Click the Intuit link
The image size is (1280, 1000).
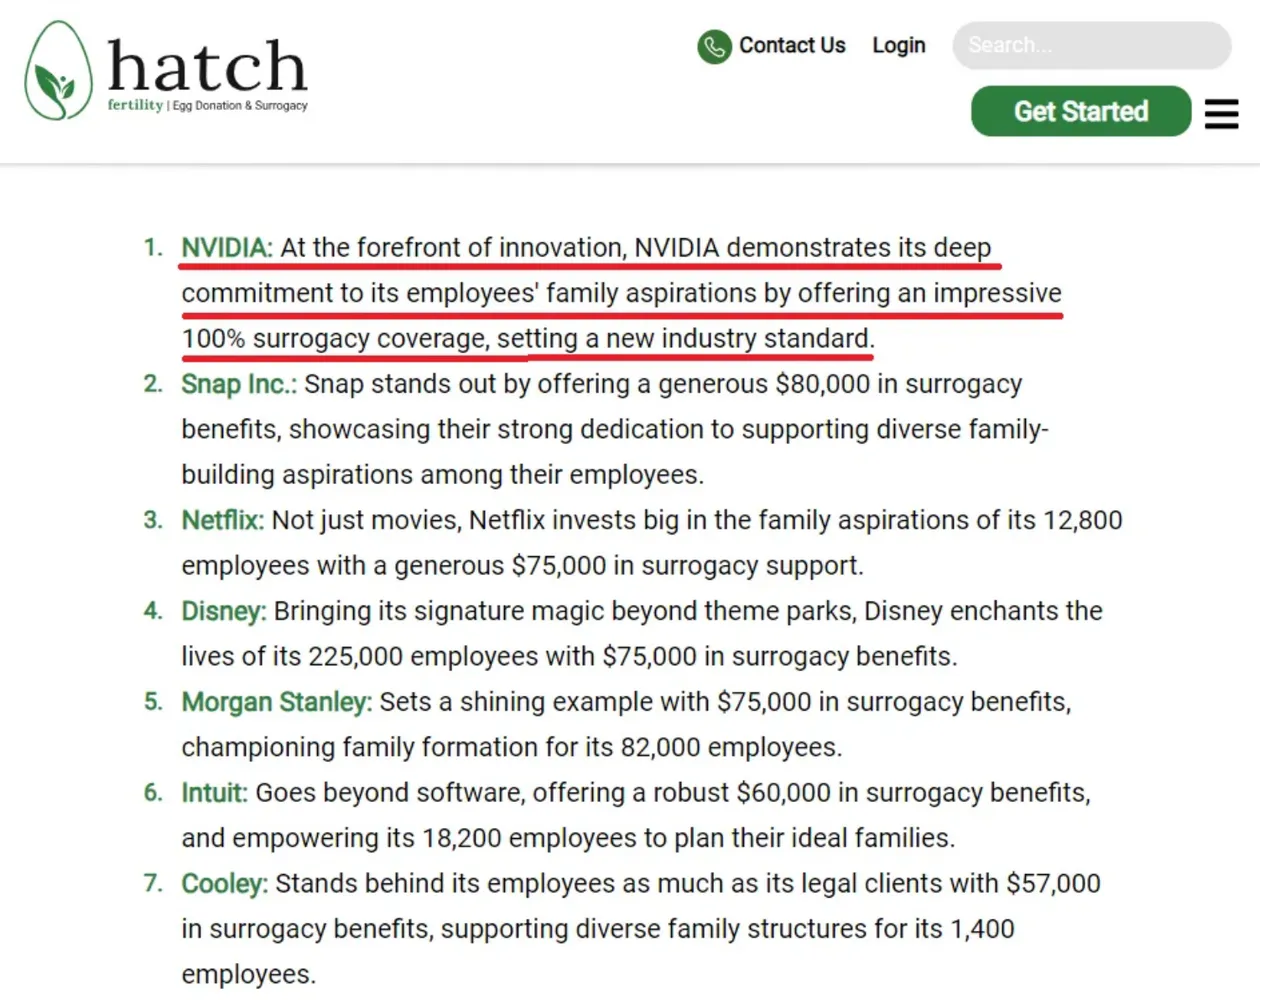pos(214,794)
